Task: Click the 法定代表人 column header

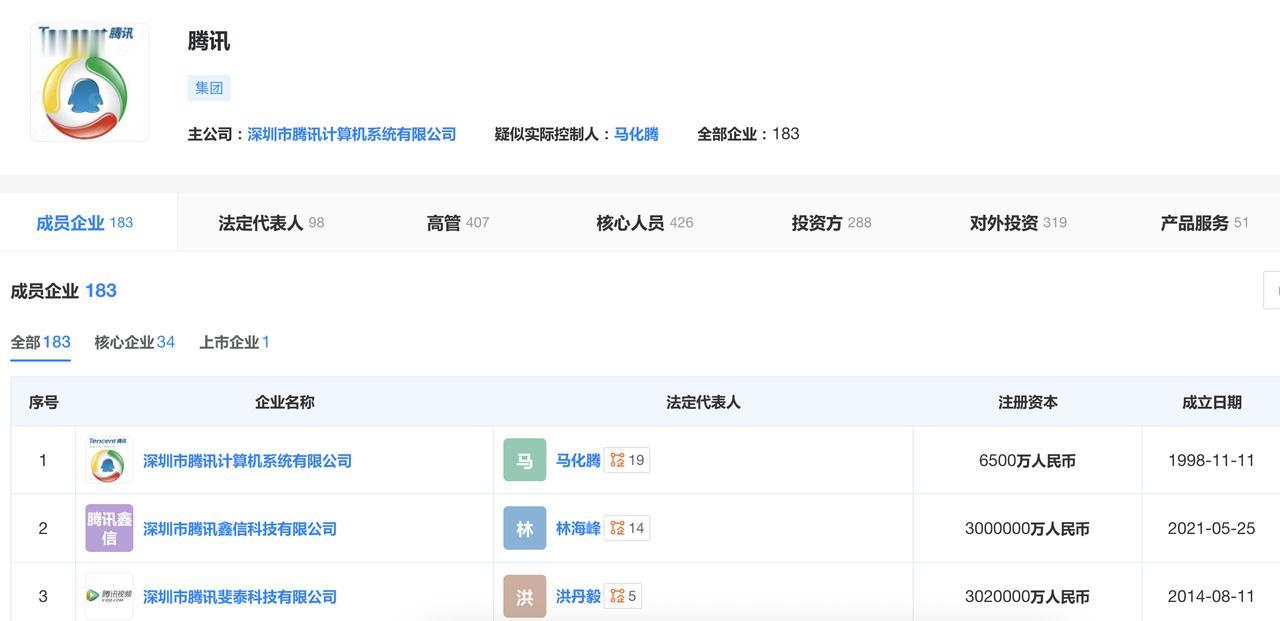Action: [x=703, y=402]
